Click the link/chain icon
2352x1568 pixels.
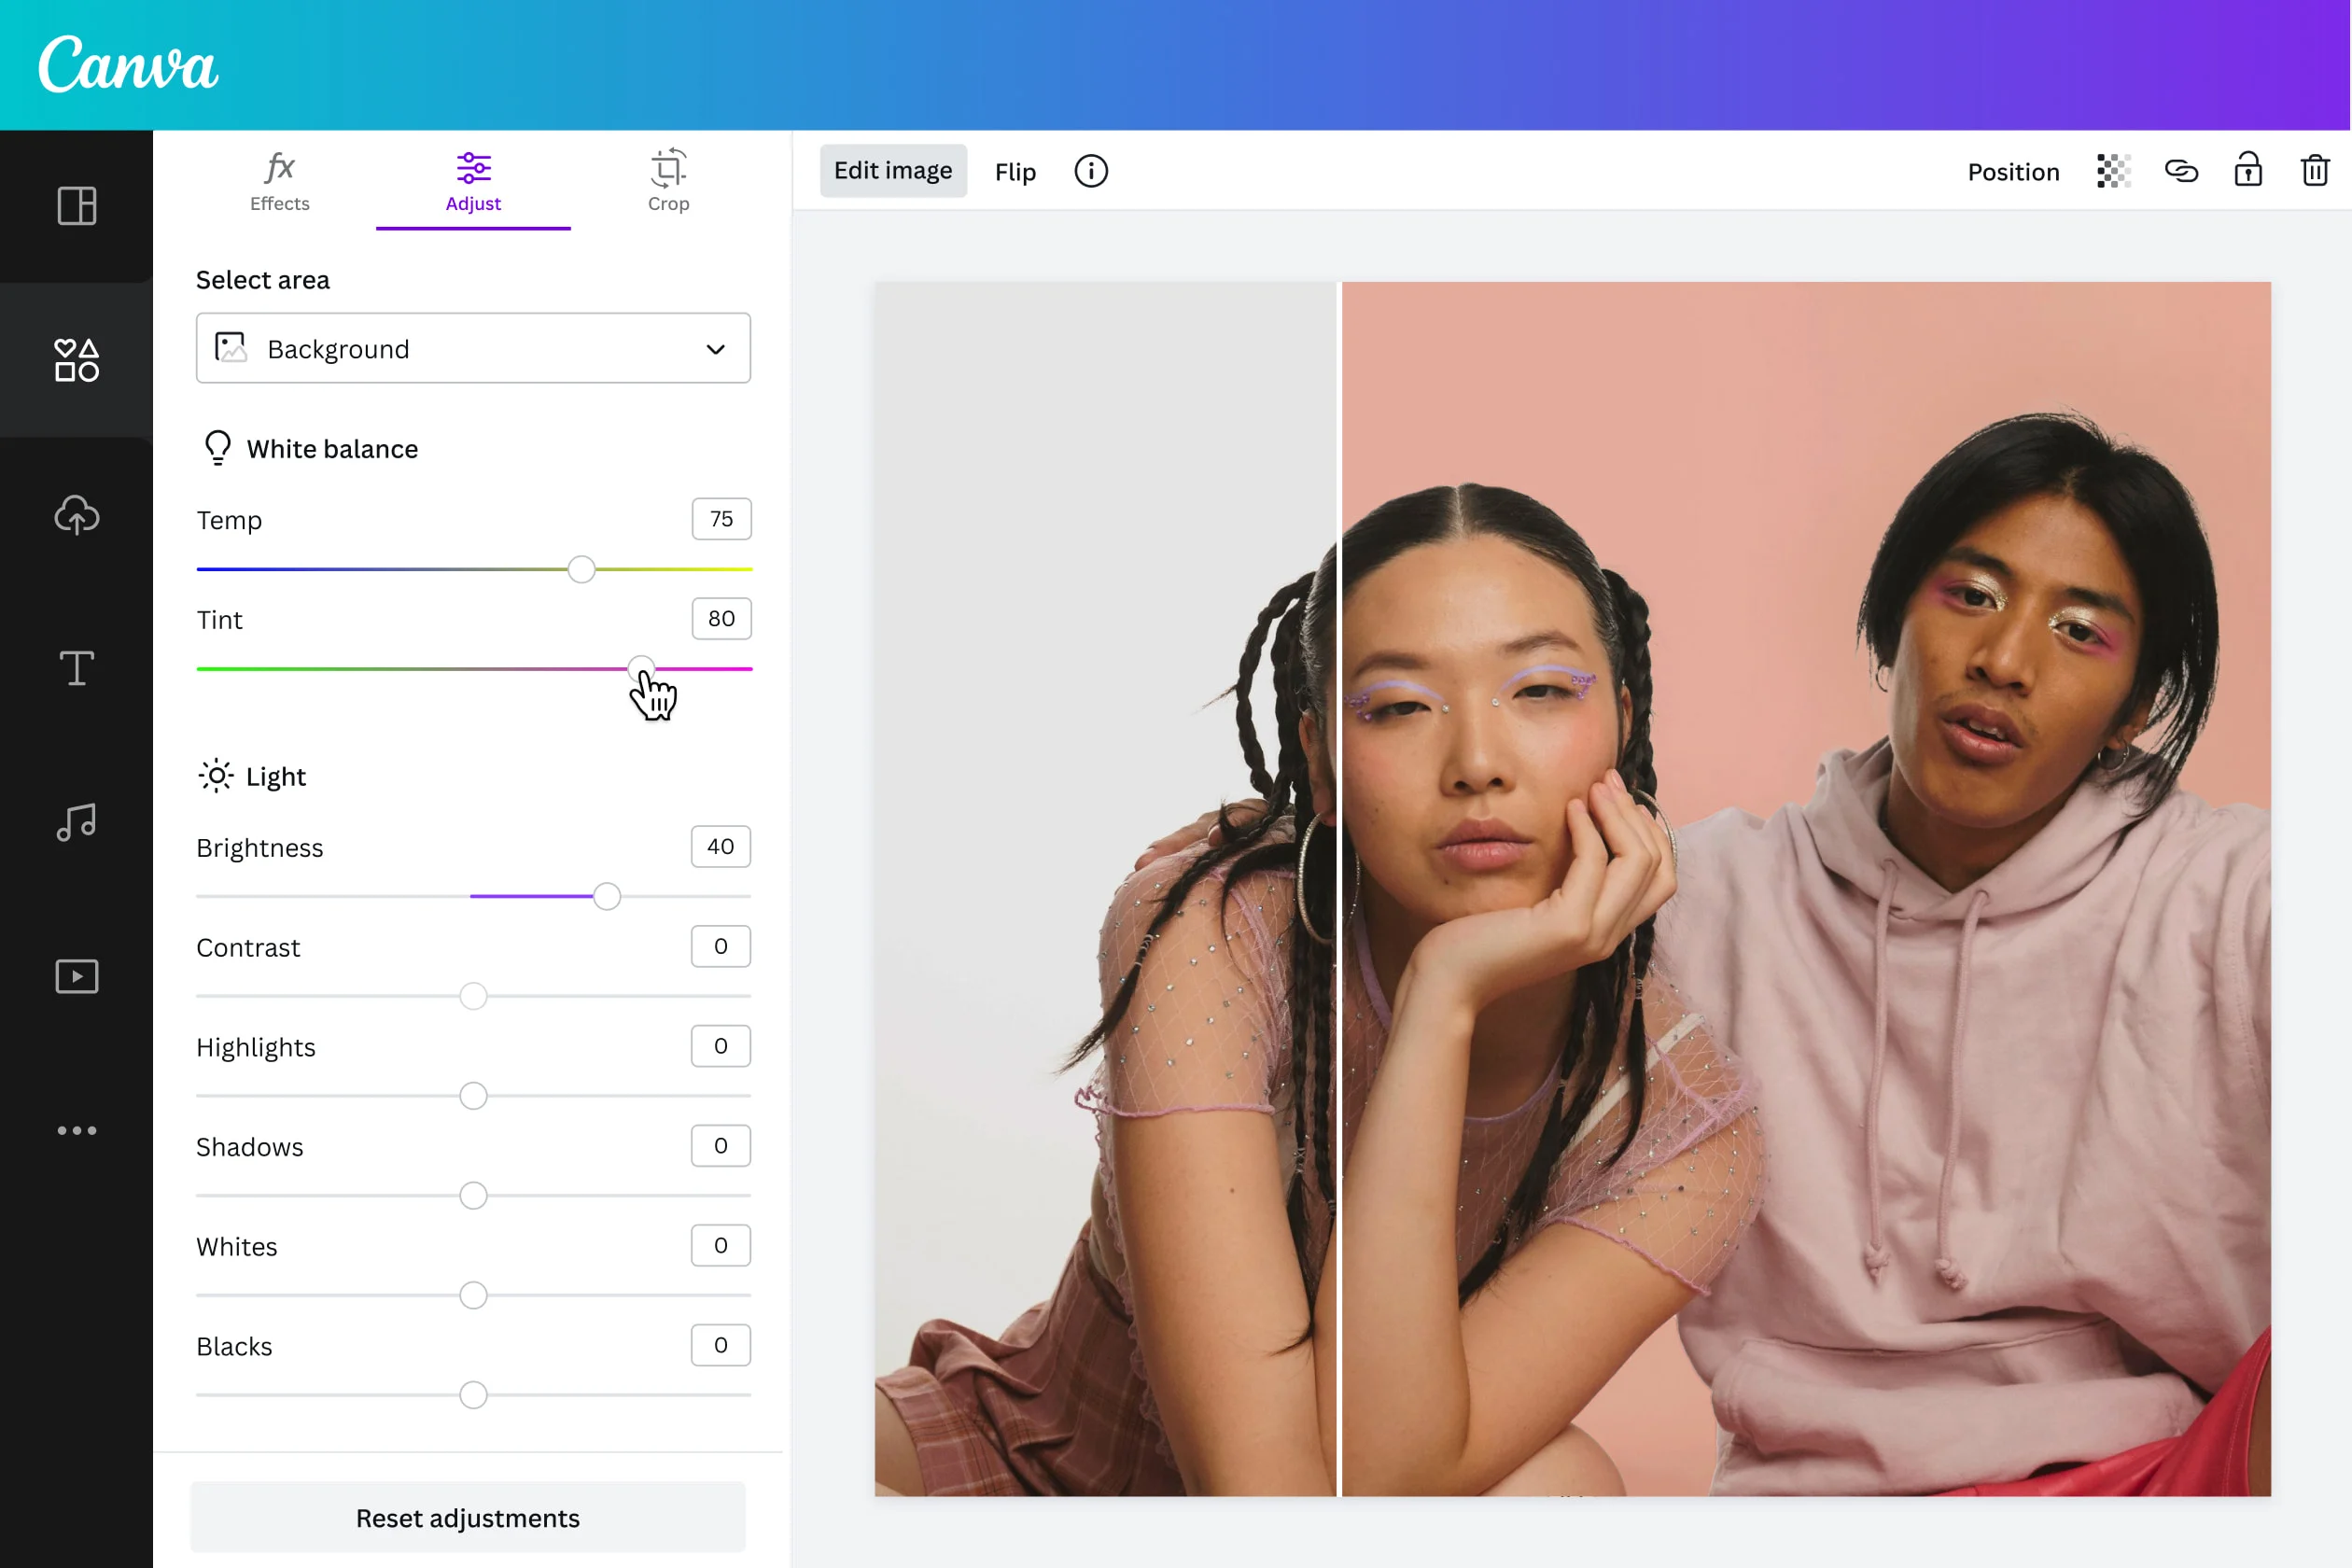[x=2180, y=170]
